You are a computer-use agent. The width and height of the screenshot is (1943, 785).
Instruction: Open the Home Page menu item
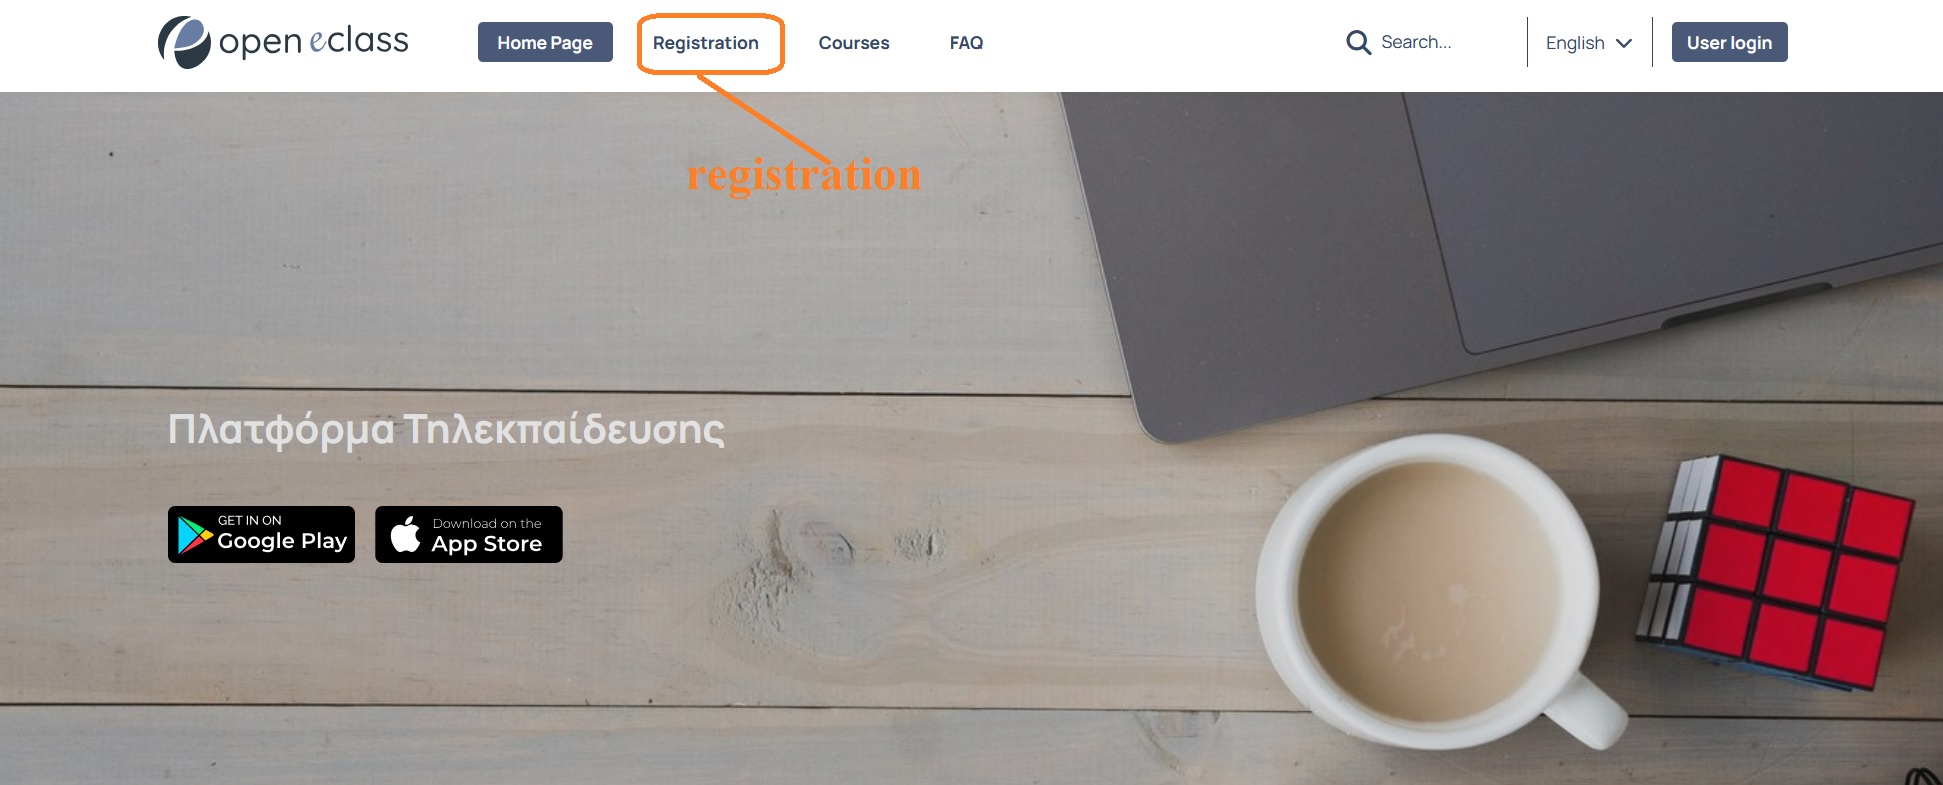coord(545,42)
